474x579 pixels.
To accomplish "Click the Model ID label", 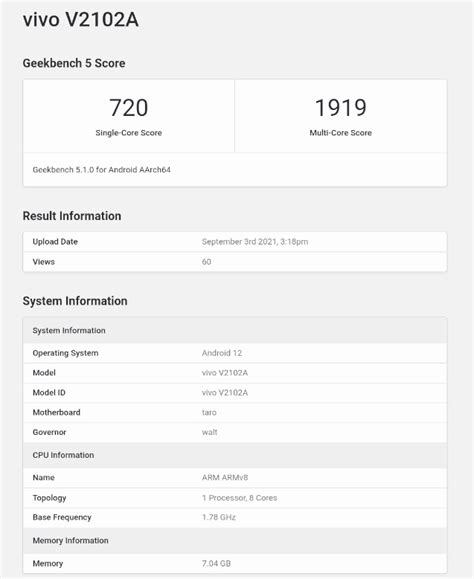I will pyautogui.click(x=49, y=393).
